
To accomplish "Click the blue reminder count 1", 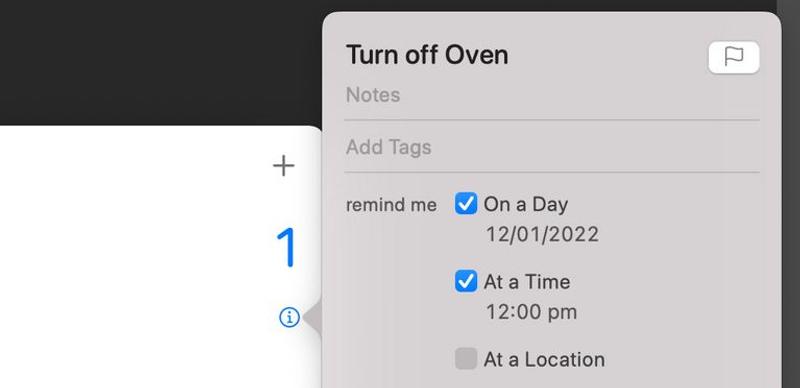I will coord(287,248).
